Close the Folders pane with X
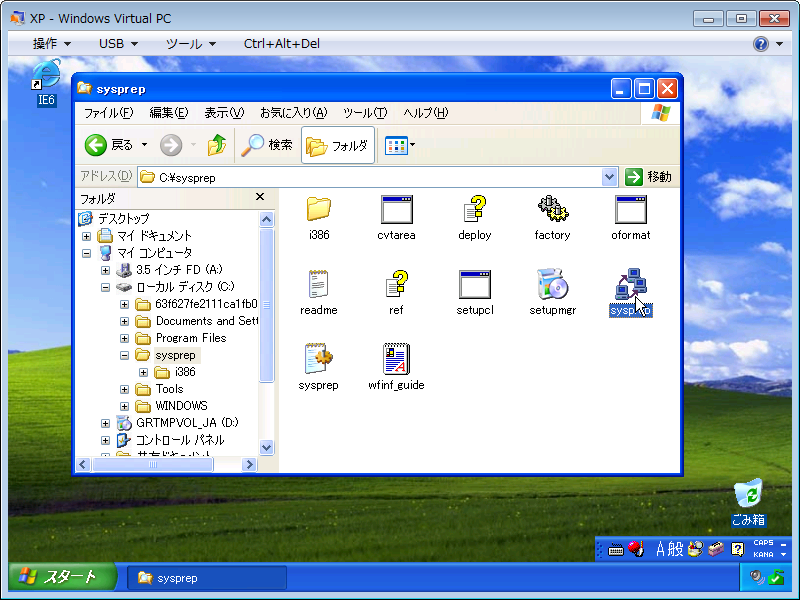This screenshot has width=800, height=600. (x=260, y=197)
